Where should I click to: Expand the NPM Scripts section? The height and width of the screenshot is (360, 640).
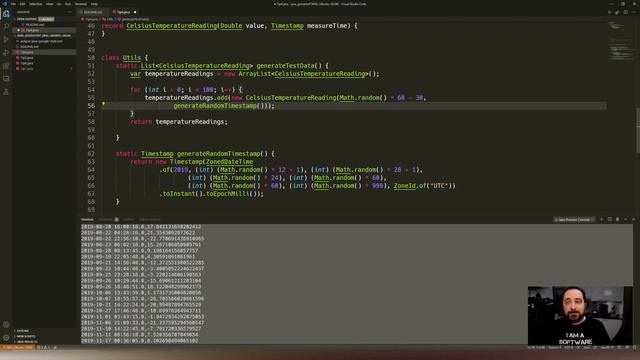pos(26,336)
